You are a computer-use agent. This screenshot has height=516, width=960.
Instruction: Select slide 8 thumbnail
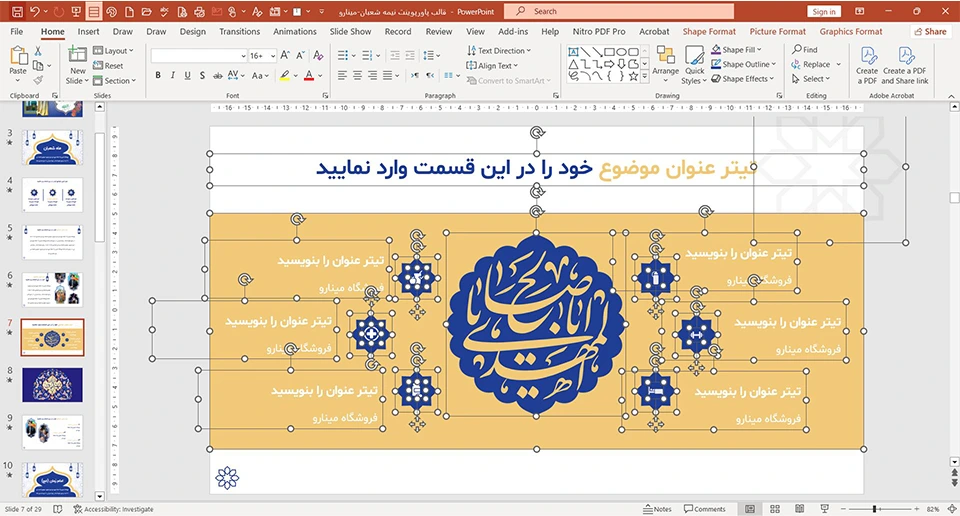52,385
